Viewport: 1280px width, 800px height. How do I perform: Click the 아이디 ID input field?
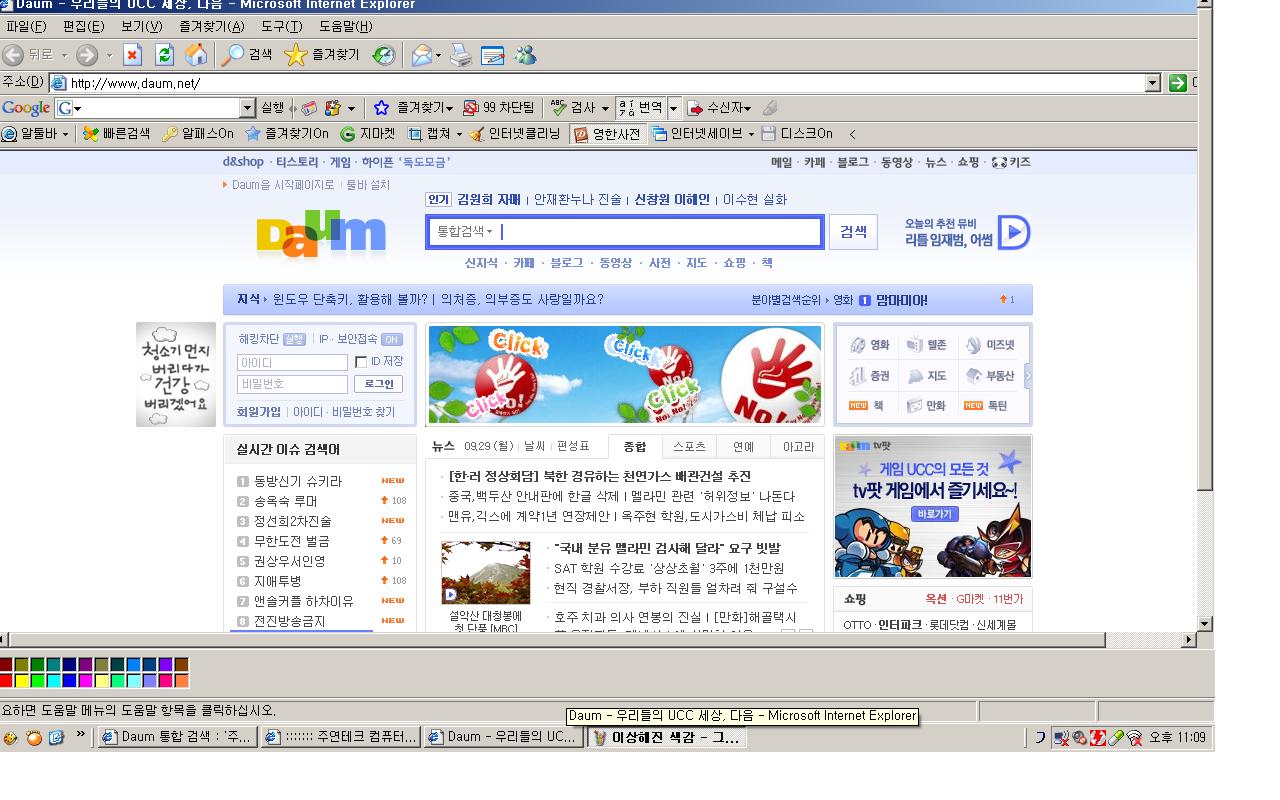(x=292, y=362)
